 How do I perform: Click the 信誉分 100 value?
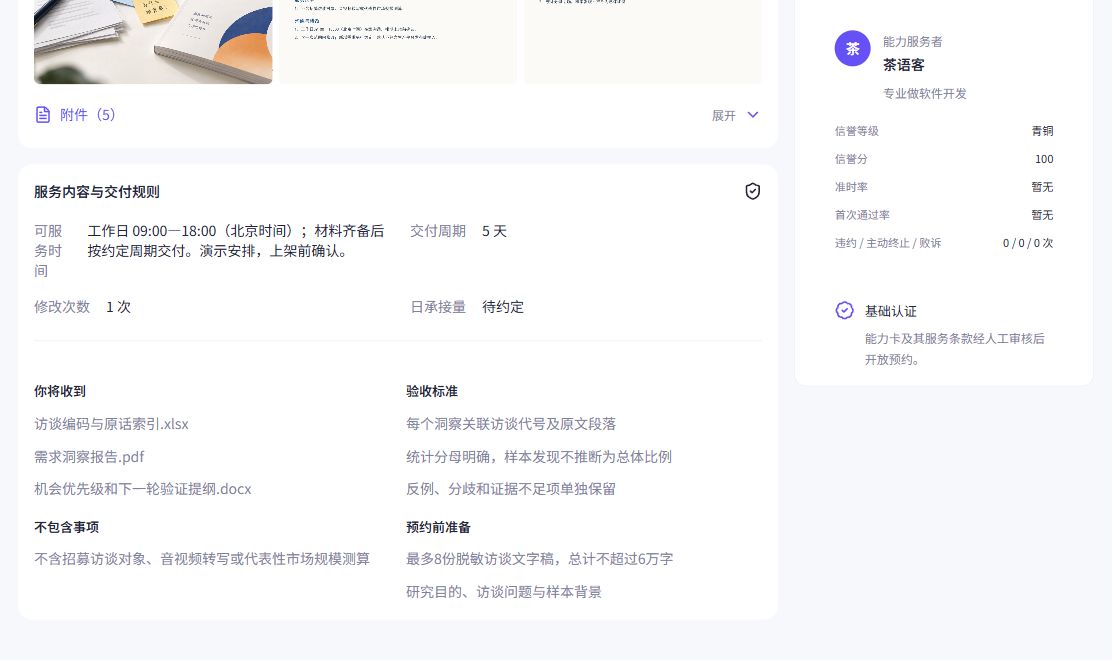click(1044, 159)
